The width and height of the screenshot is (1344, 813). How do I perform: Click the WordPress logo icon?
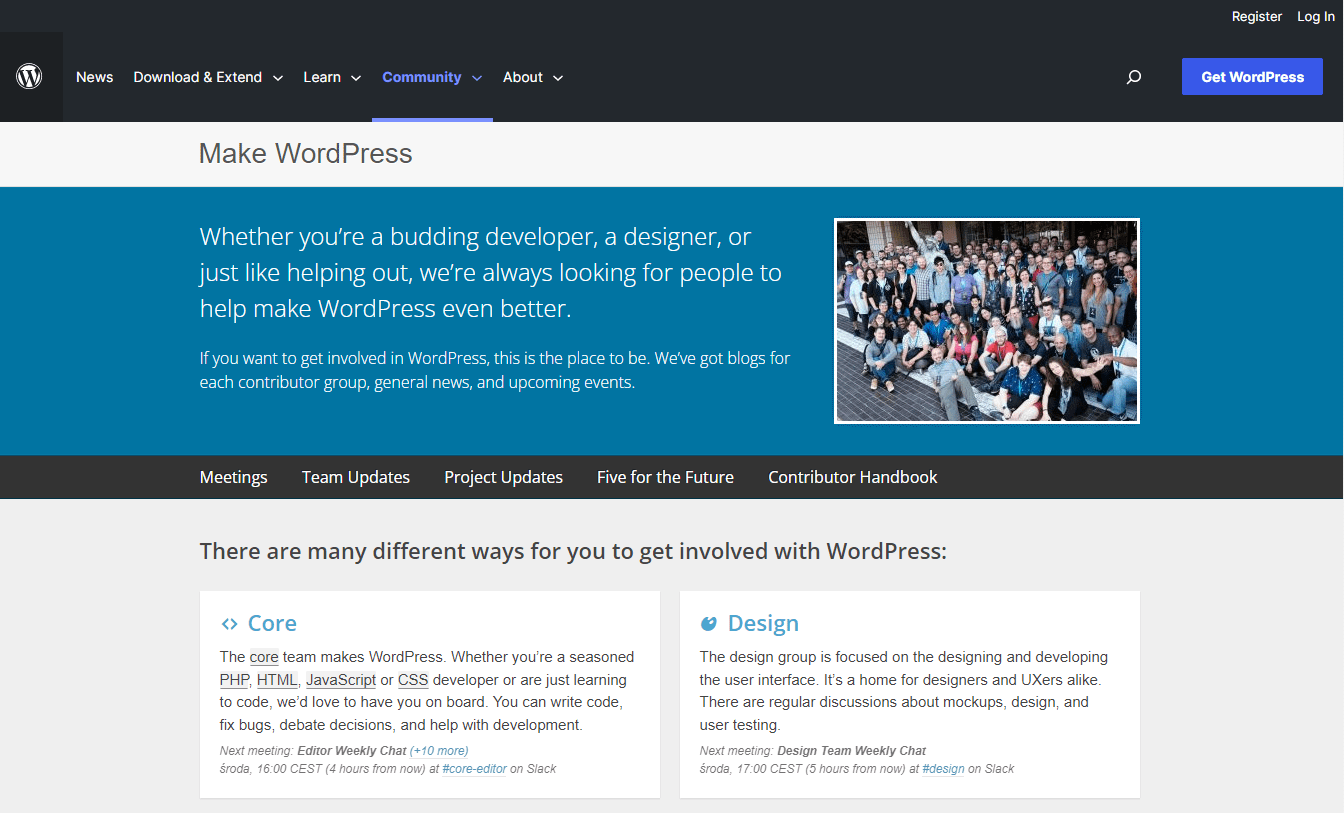(x=29, y=77)
